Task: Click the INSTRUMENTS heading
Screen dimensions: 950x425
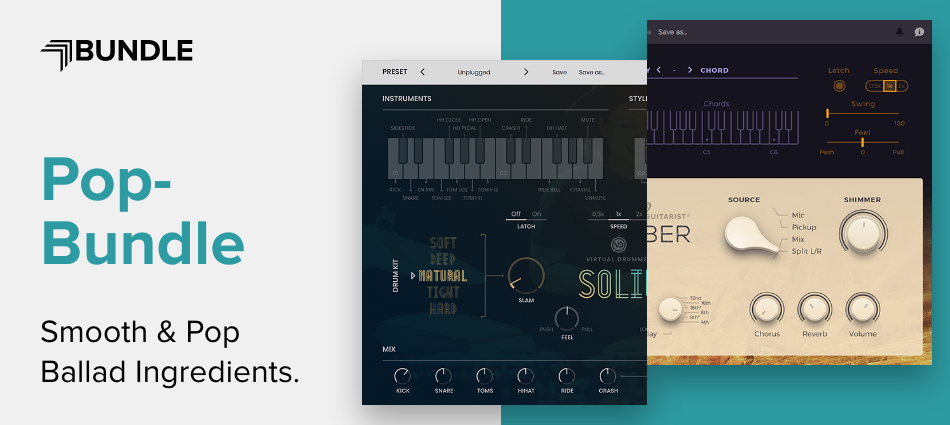Action: click(x=407, y=98)
